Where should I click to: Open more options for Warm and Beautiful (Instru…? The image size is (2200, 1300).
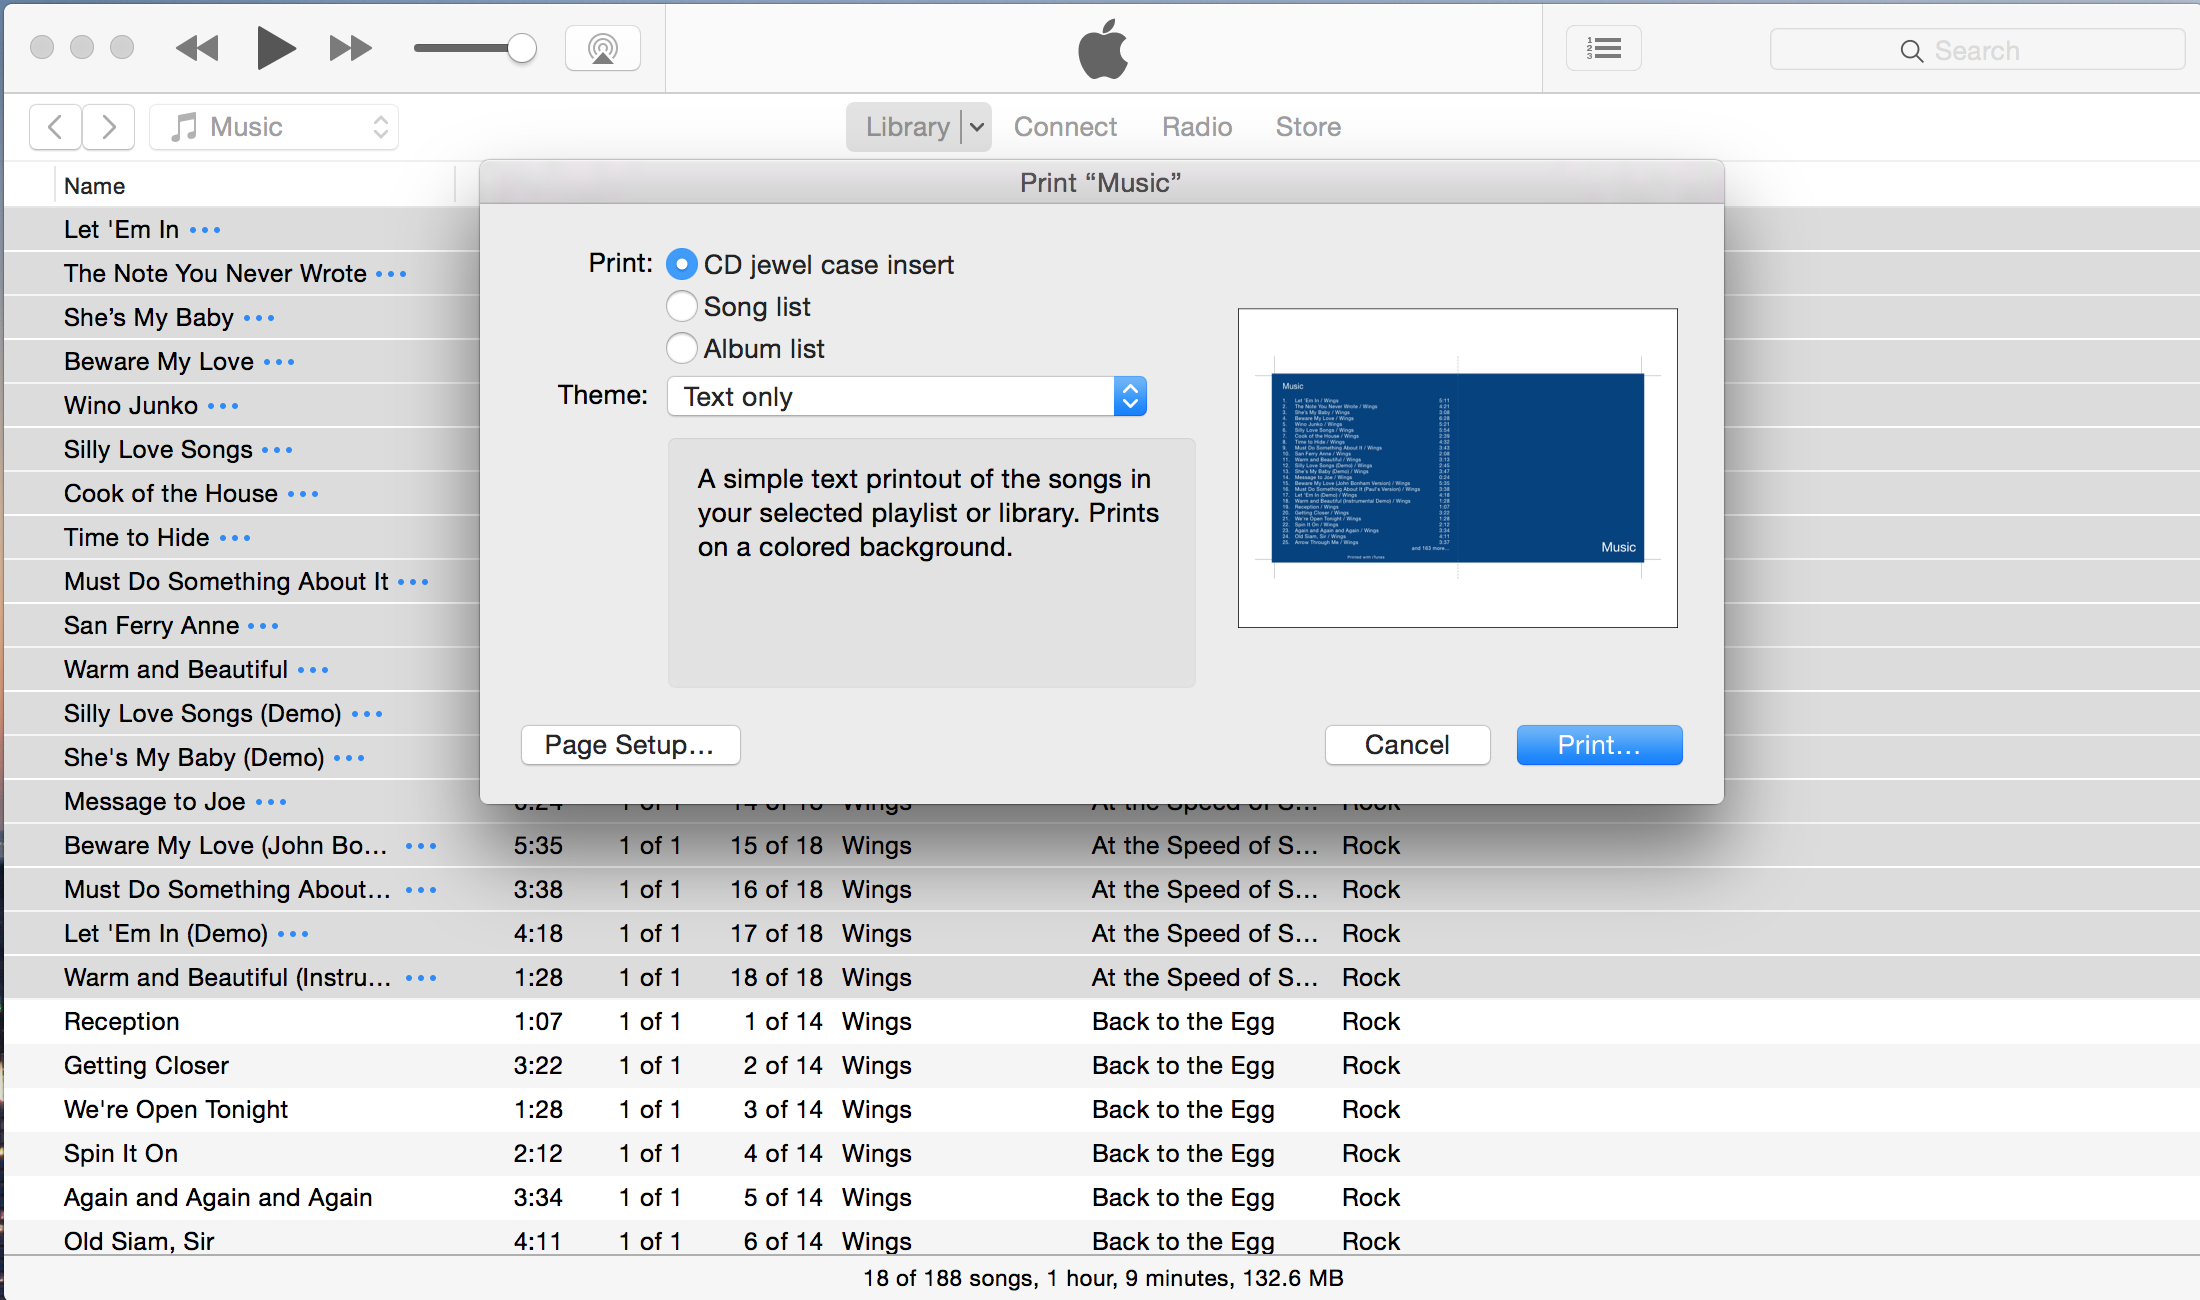pos(421,978)
